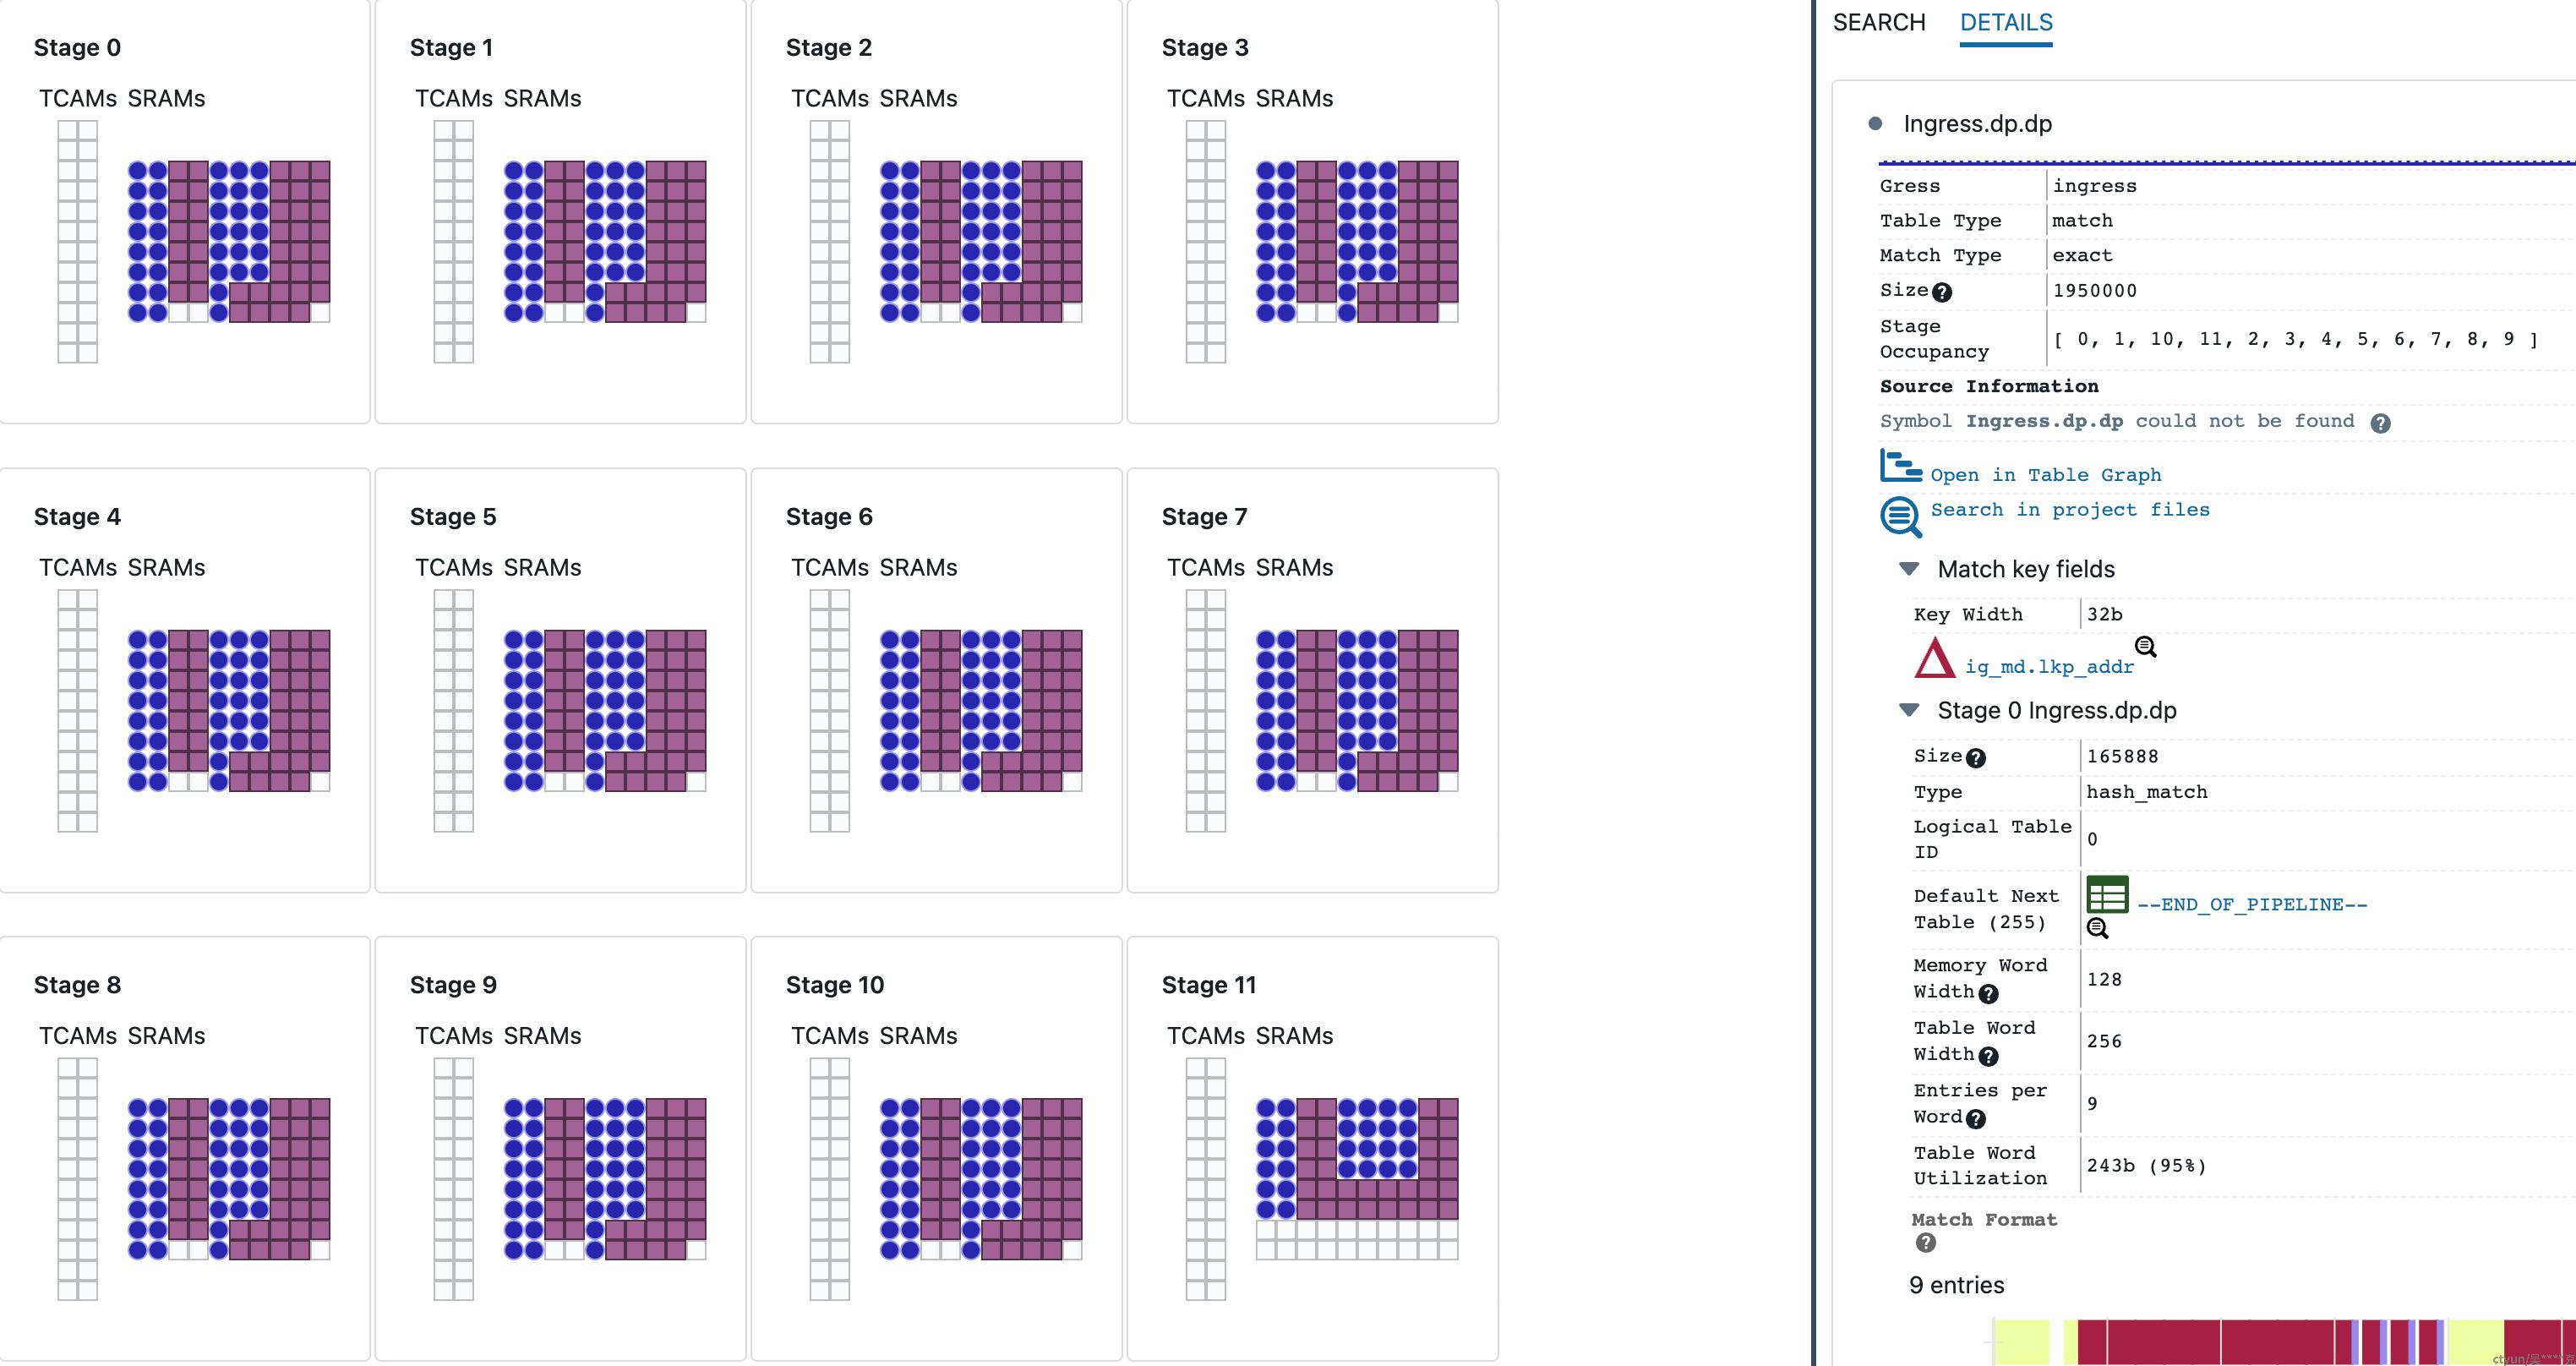Click magnifier icon next to ig_md.lkp_addr
This screenshot has height=1366, width=2576.
pyautogui.click(x=2145, y=646)
